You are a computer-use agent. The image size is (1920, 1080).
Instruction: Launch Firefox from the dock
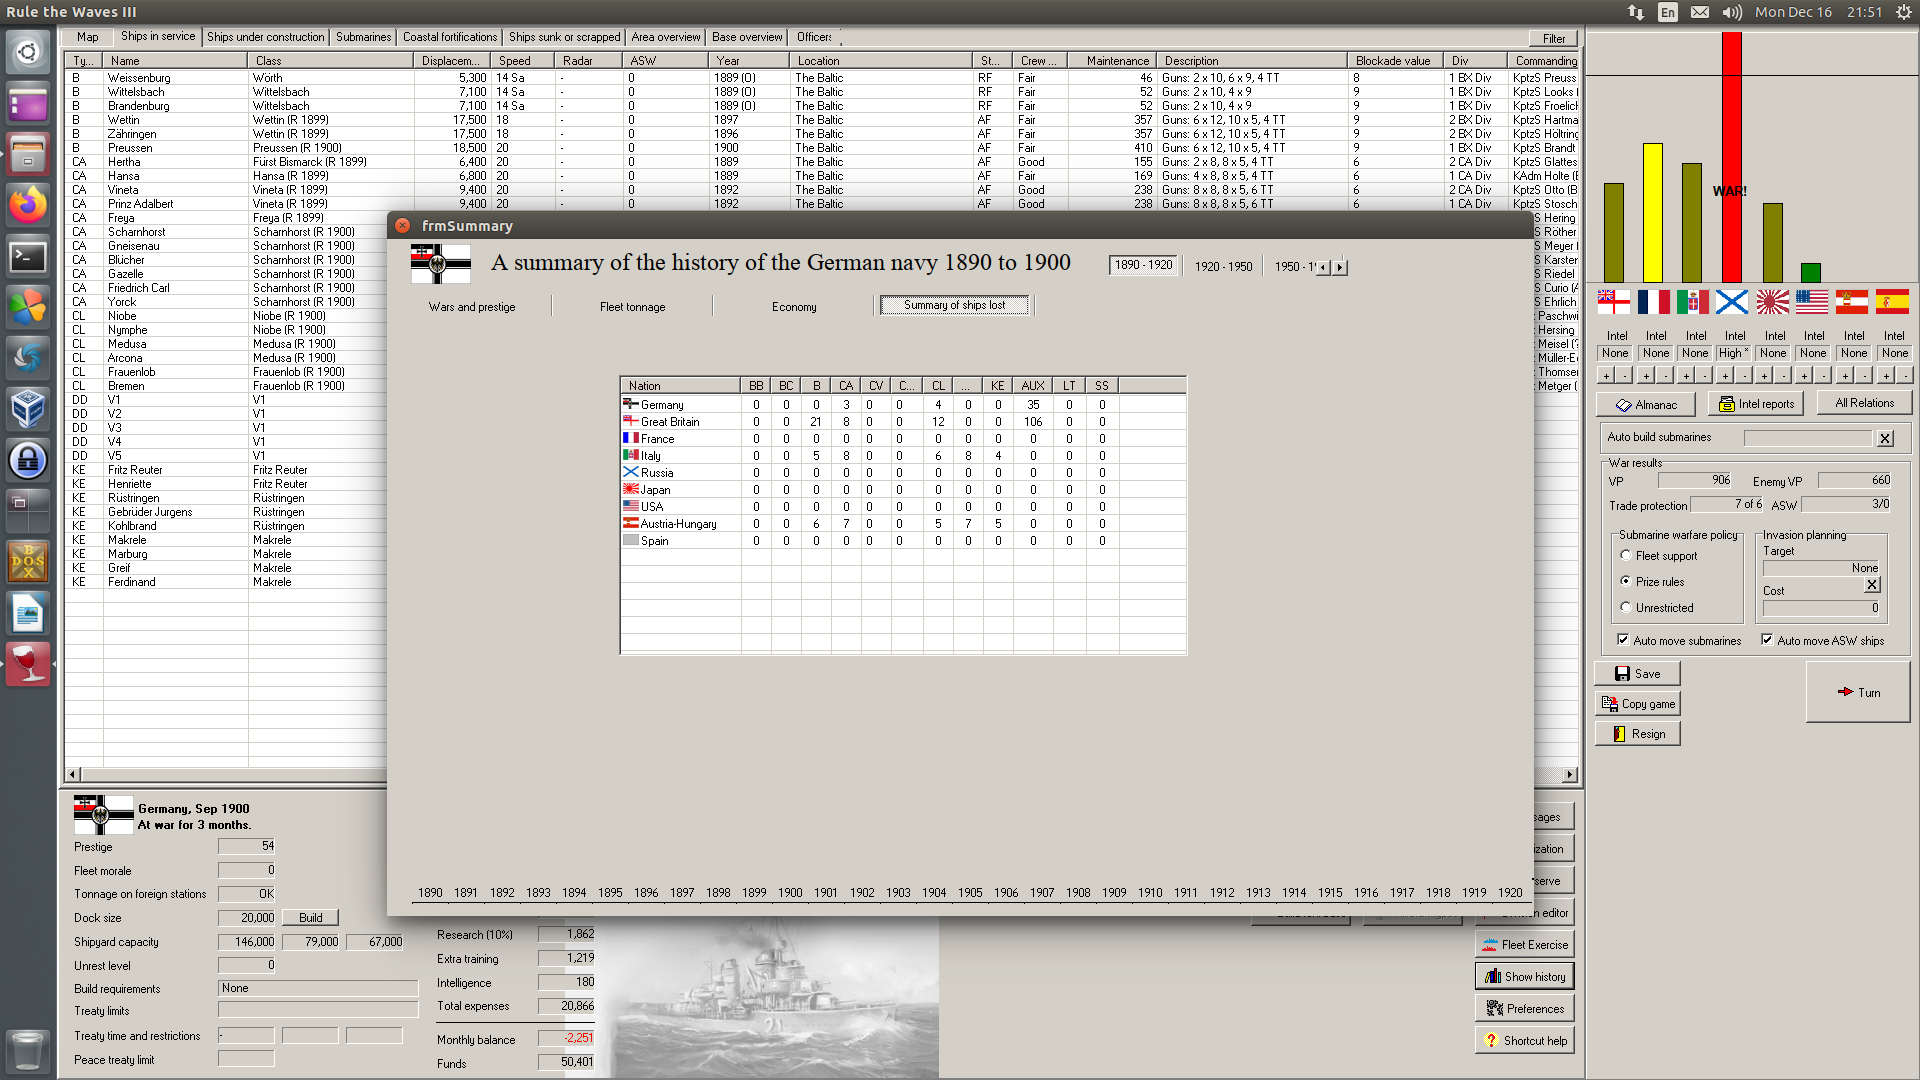[x=28, y=205]
